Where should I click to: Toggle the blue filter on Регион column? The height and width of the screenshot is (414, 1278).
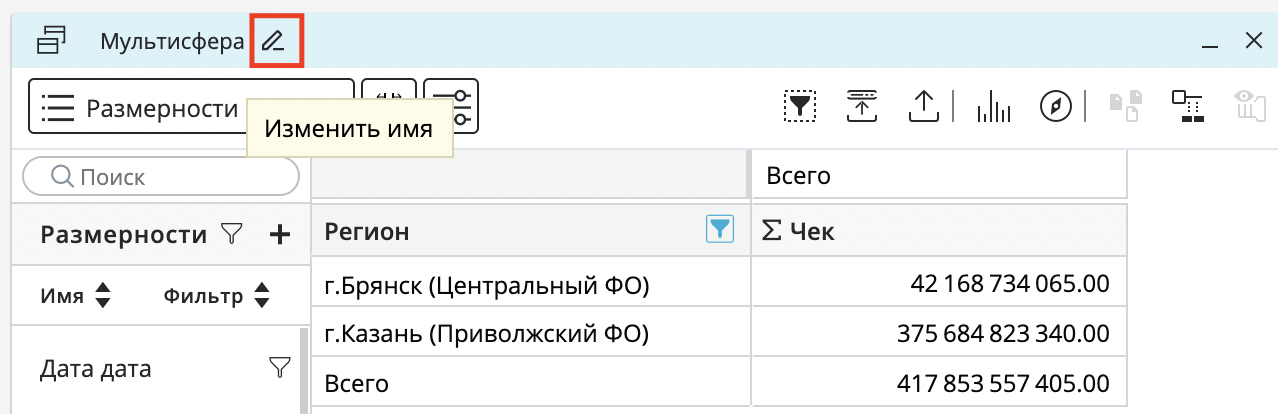point(720,230)
